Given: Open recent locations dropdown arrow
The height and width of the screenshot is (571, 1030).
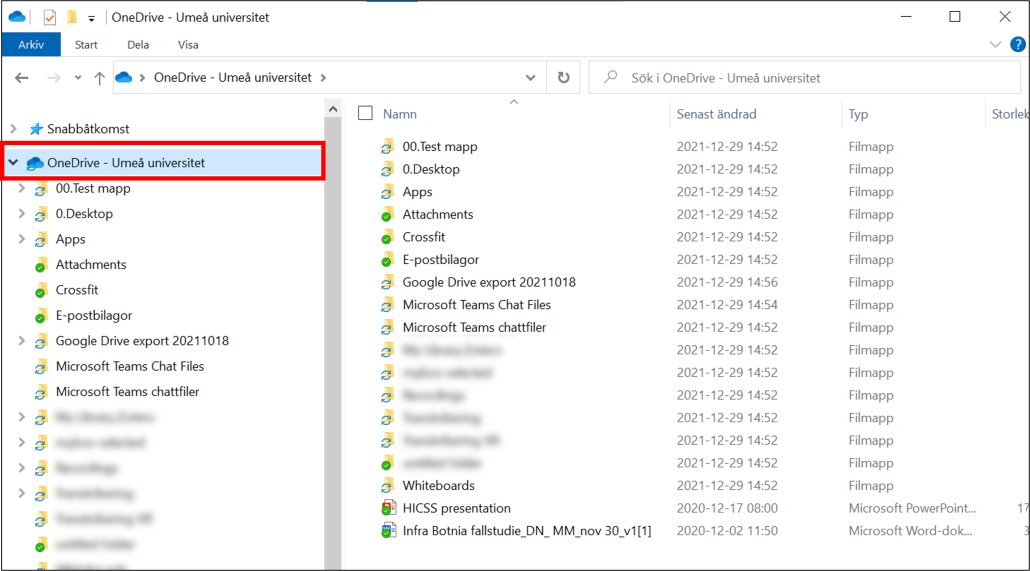Looking at the screenshot, I should pyautogui.click(x=78, y=78).
